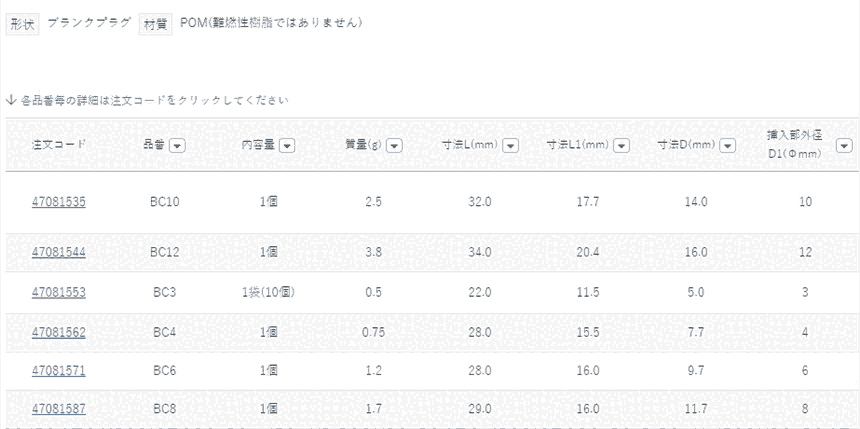Click the BC8 product number cell
Viewport: 860px width, 429px height.
coord(164,408)
